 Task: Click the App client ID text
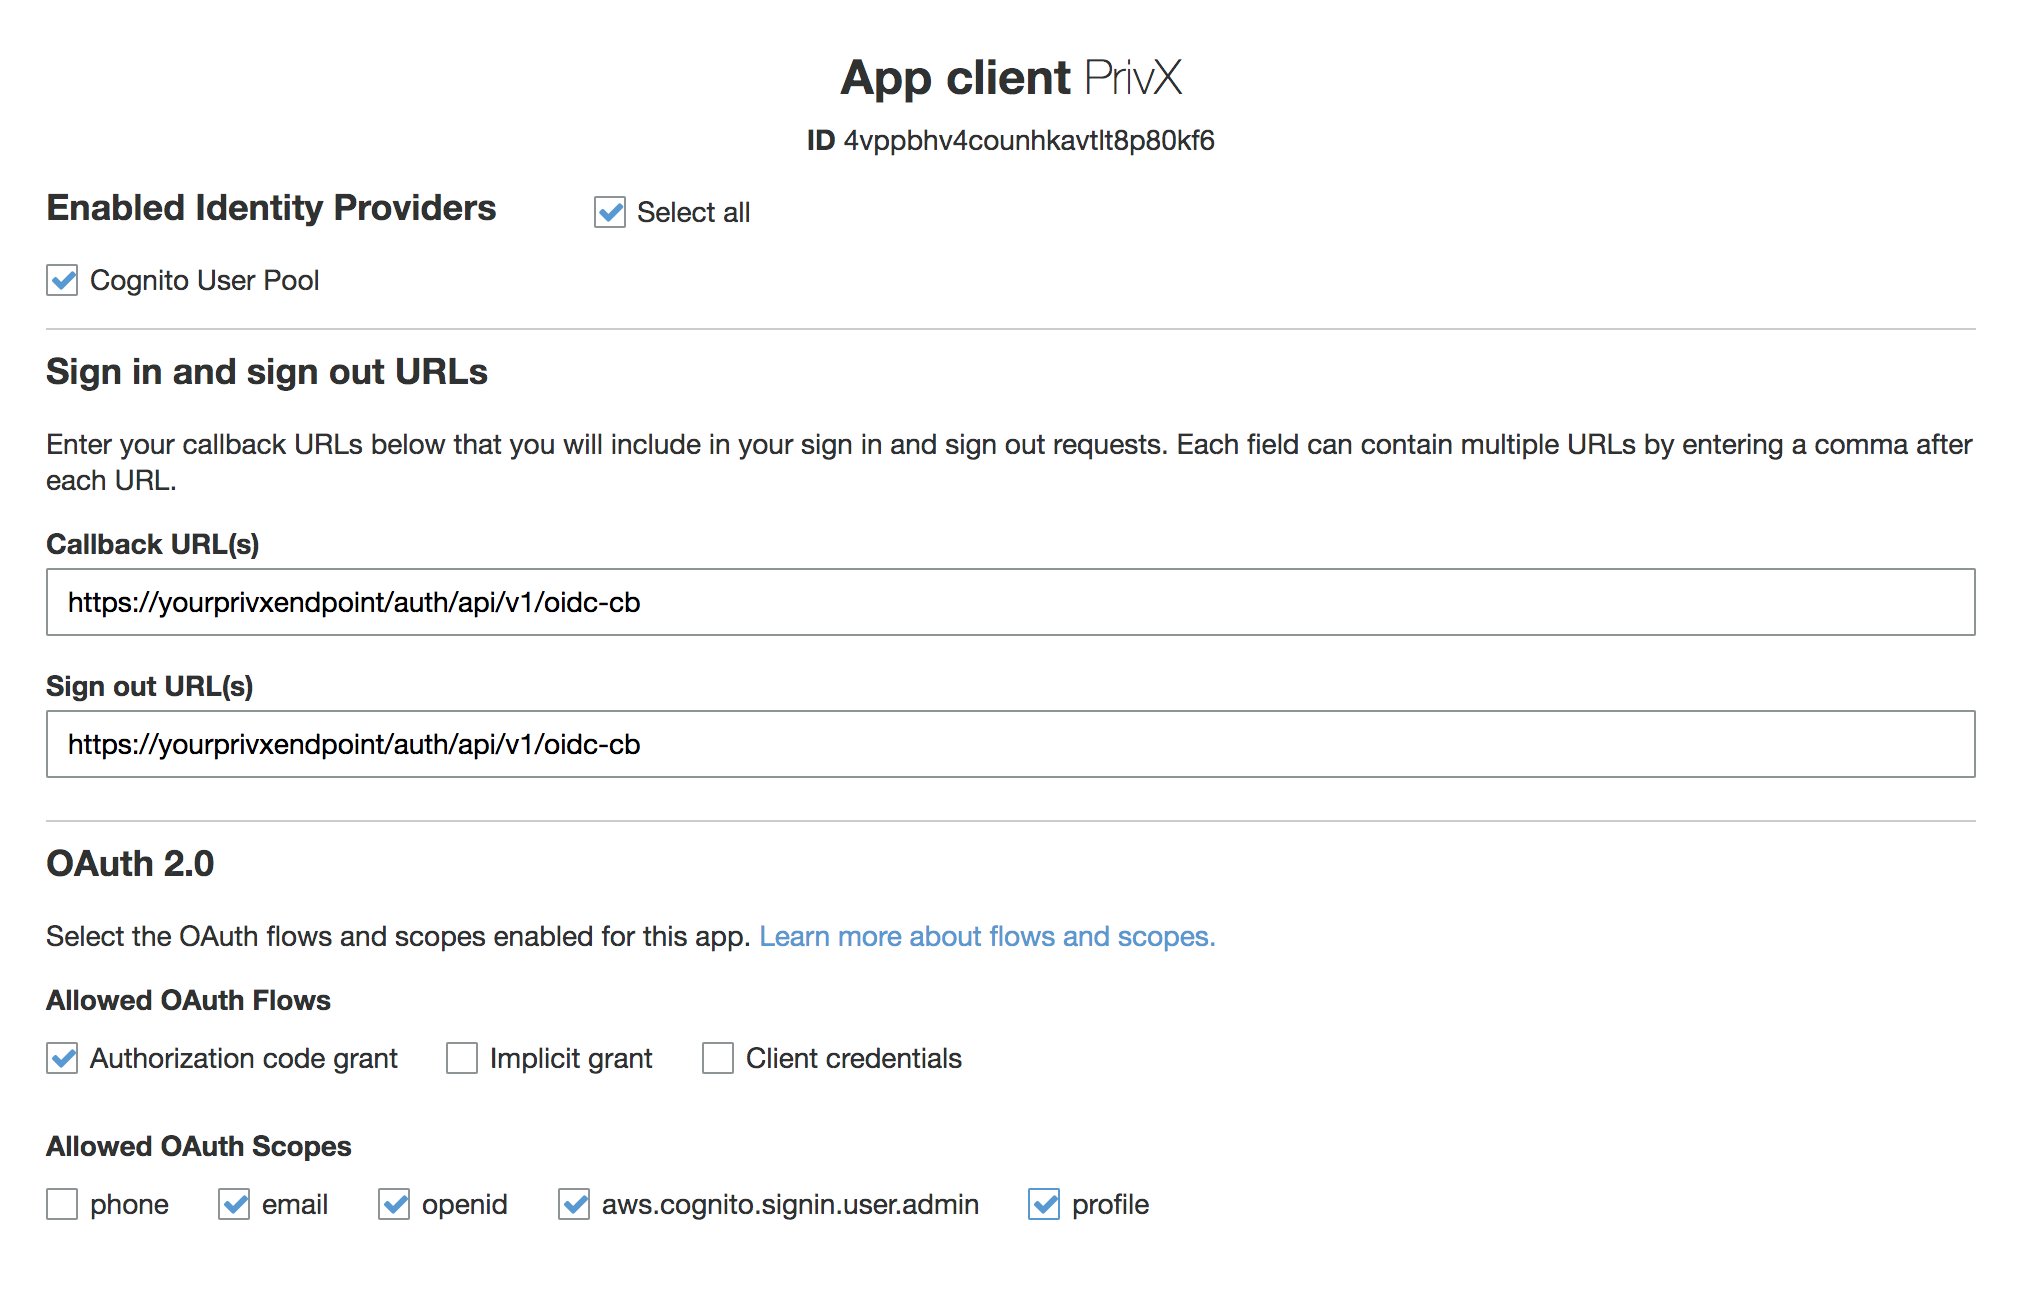tap(1028, 140)
